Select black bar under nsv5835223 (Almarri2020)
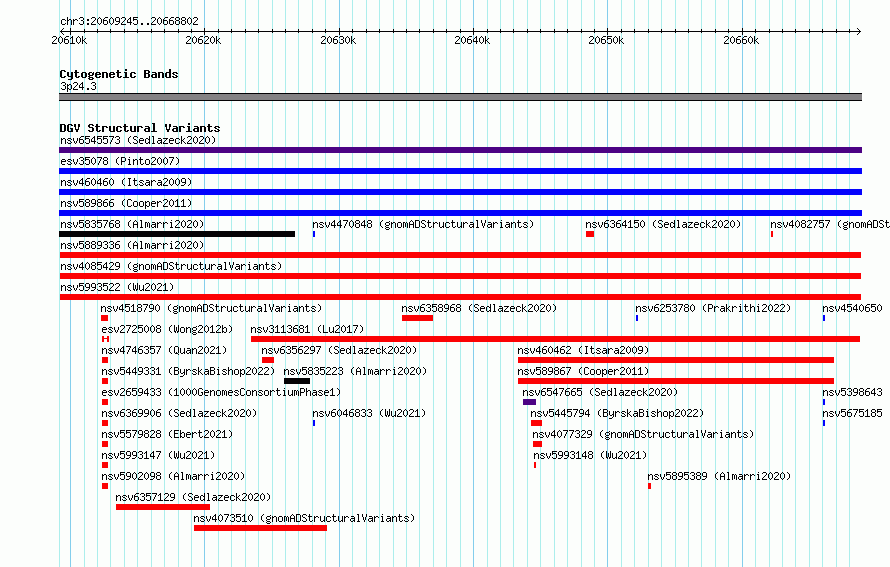This screenshot has width=890, height=567. pyautogui.click(x=297, y=381)
